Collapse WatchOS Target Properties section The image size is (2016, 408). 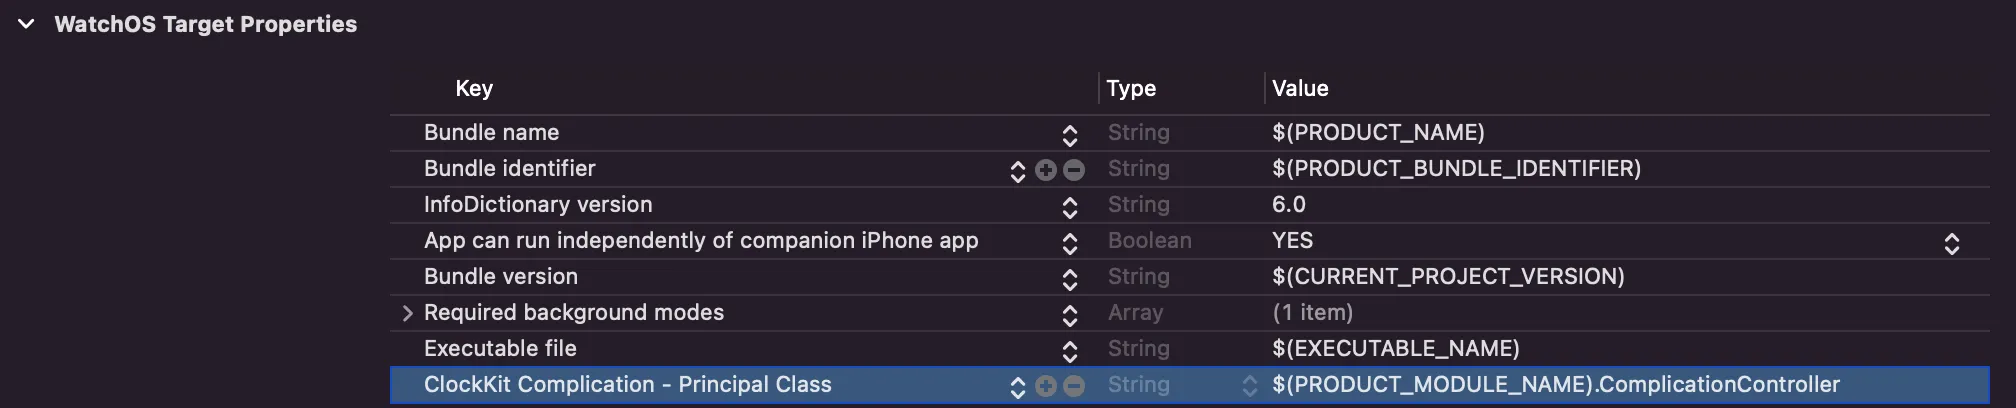point(27,24)
